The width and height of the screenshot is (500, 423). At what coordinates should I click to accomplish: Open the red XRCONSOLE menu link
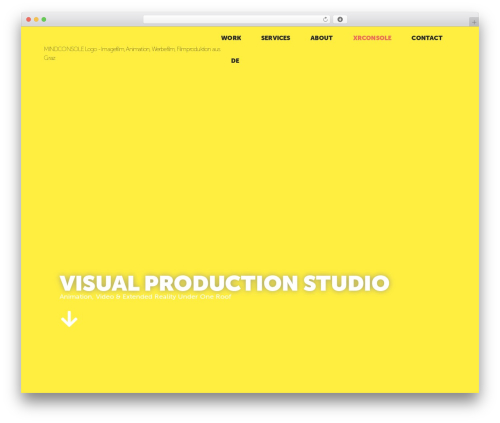(372, 38)
